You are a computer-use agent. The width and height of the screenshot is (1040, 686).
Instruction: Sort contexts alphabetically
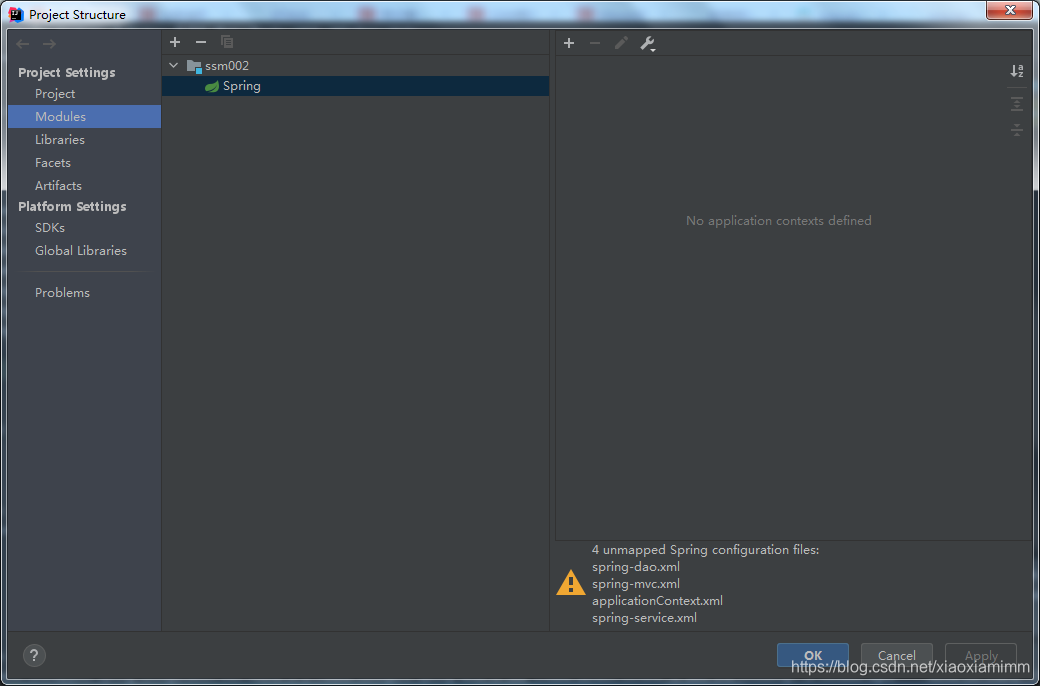[x=1017, y=71]
